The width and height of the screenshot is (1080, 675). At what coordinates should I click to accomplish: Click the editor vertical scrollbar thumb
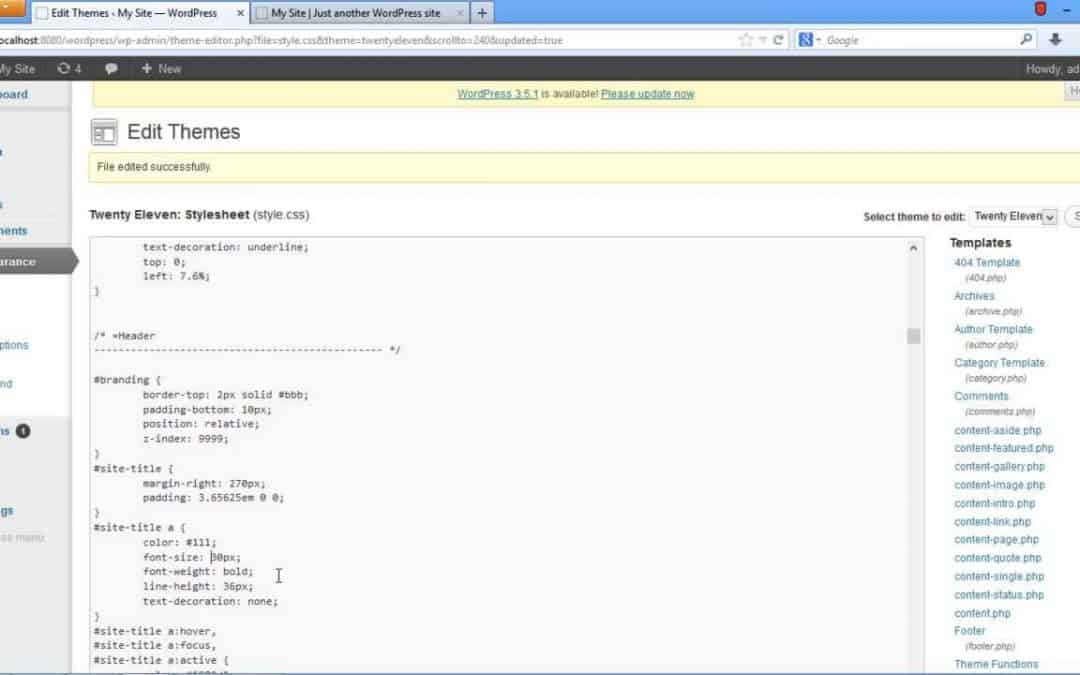tap(913, 335)
